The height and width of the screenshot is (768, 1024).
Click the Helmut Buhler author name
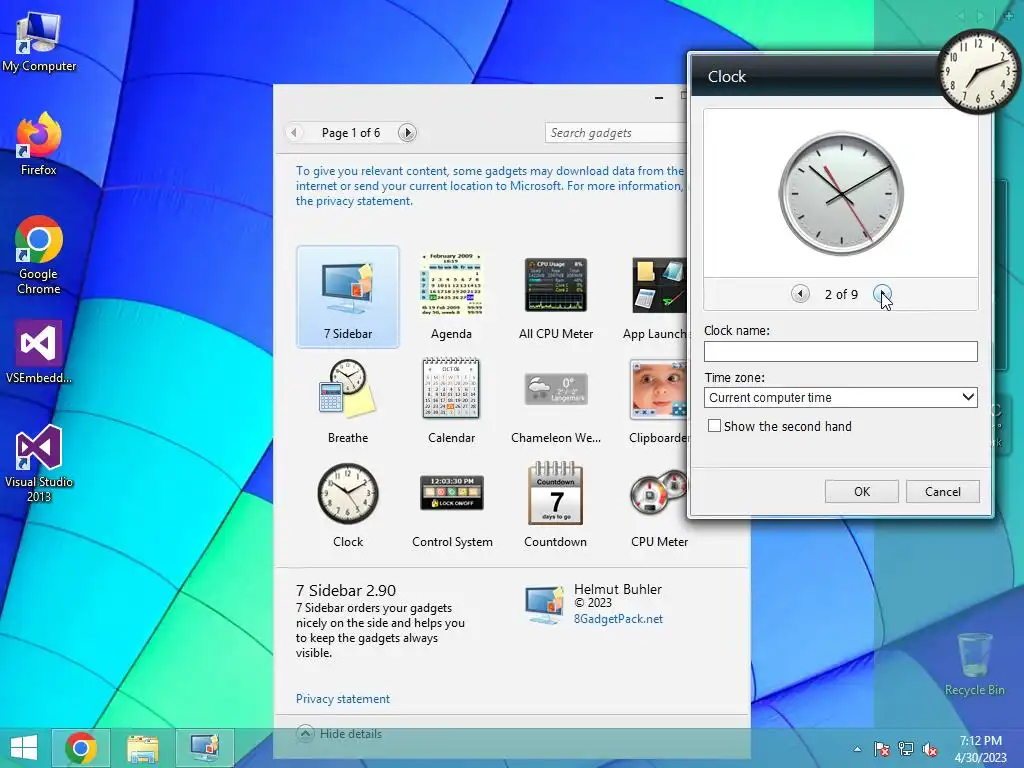point(618,589)
